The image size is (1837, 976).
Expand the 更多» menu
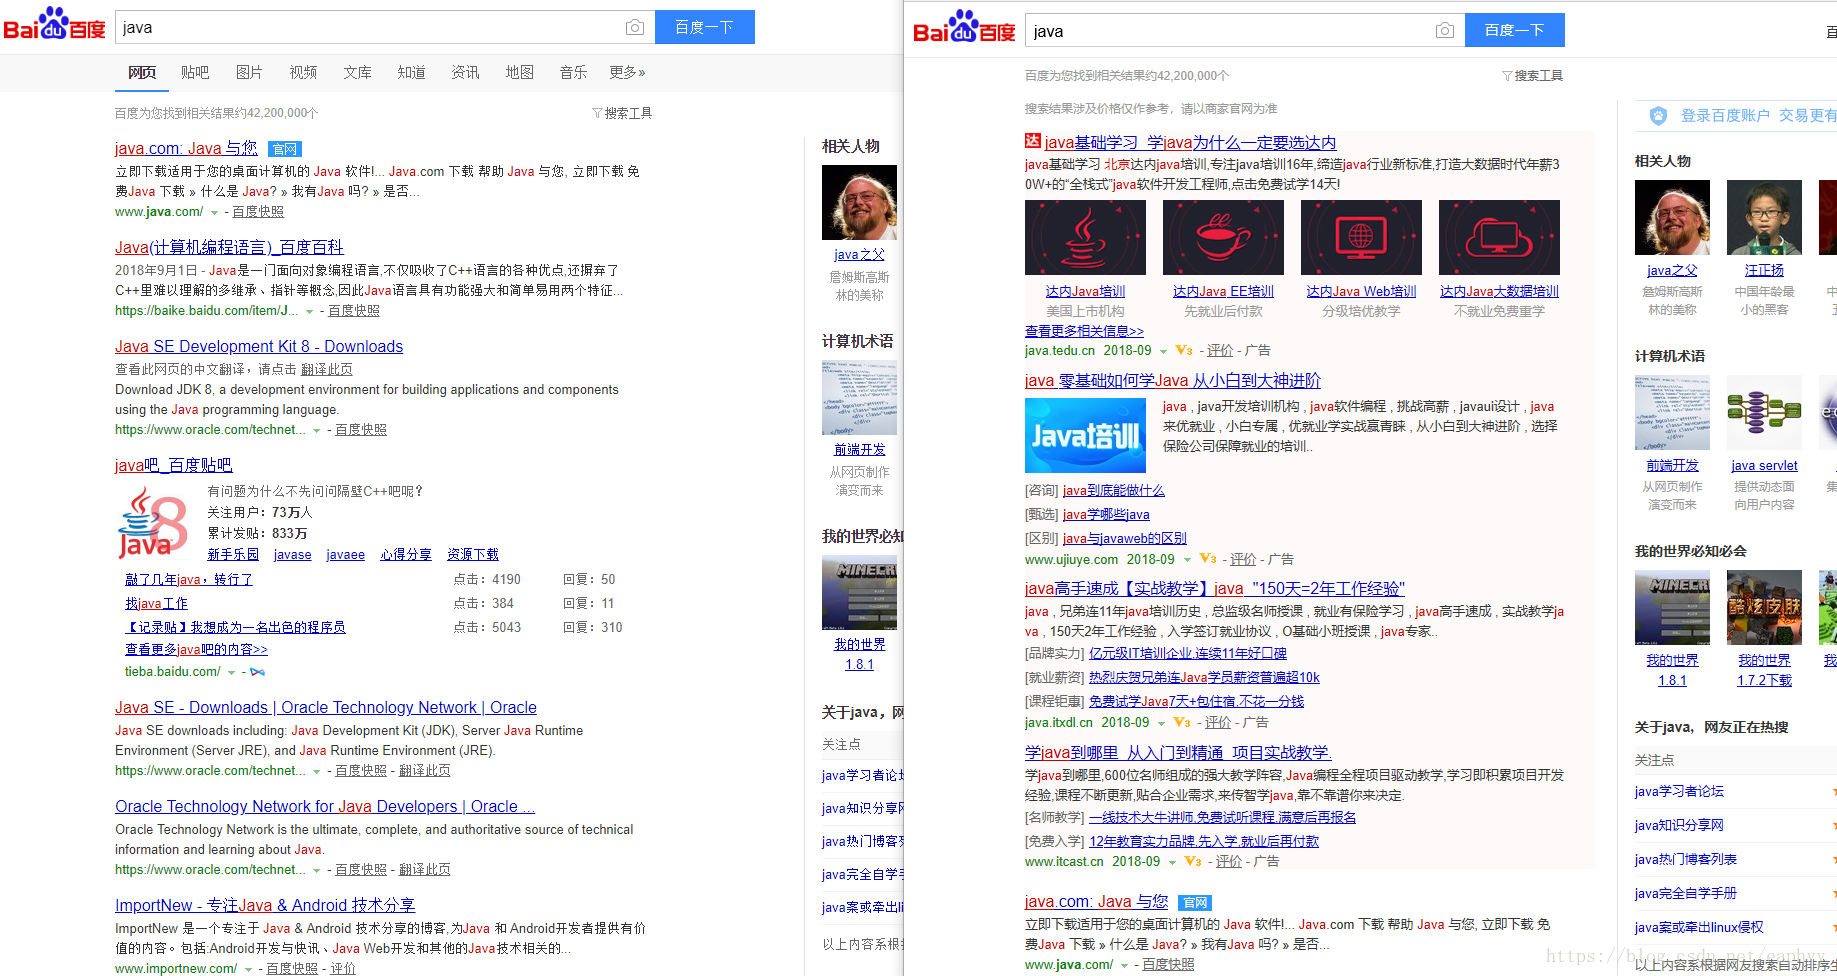tap(627, 72)
